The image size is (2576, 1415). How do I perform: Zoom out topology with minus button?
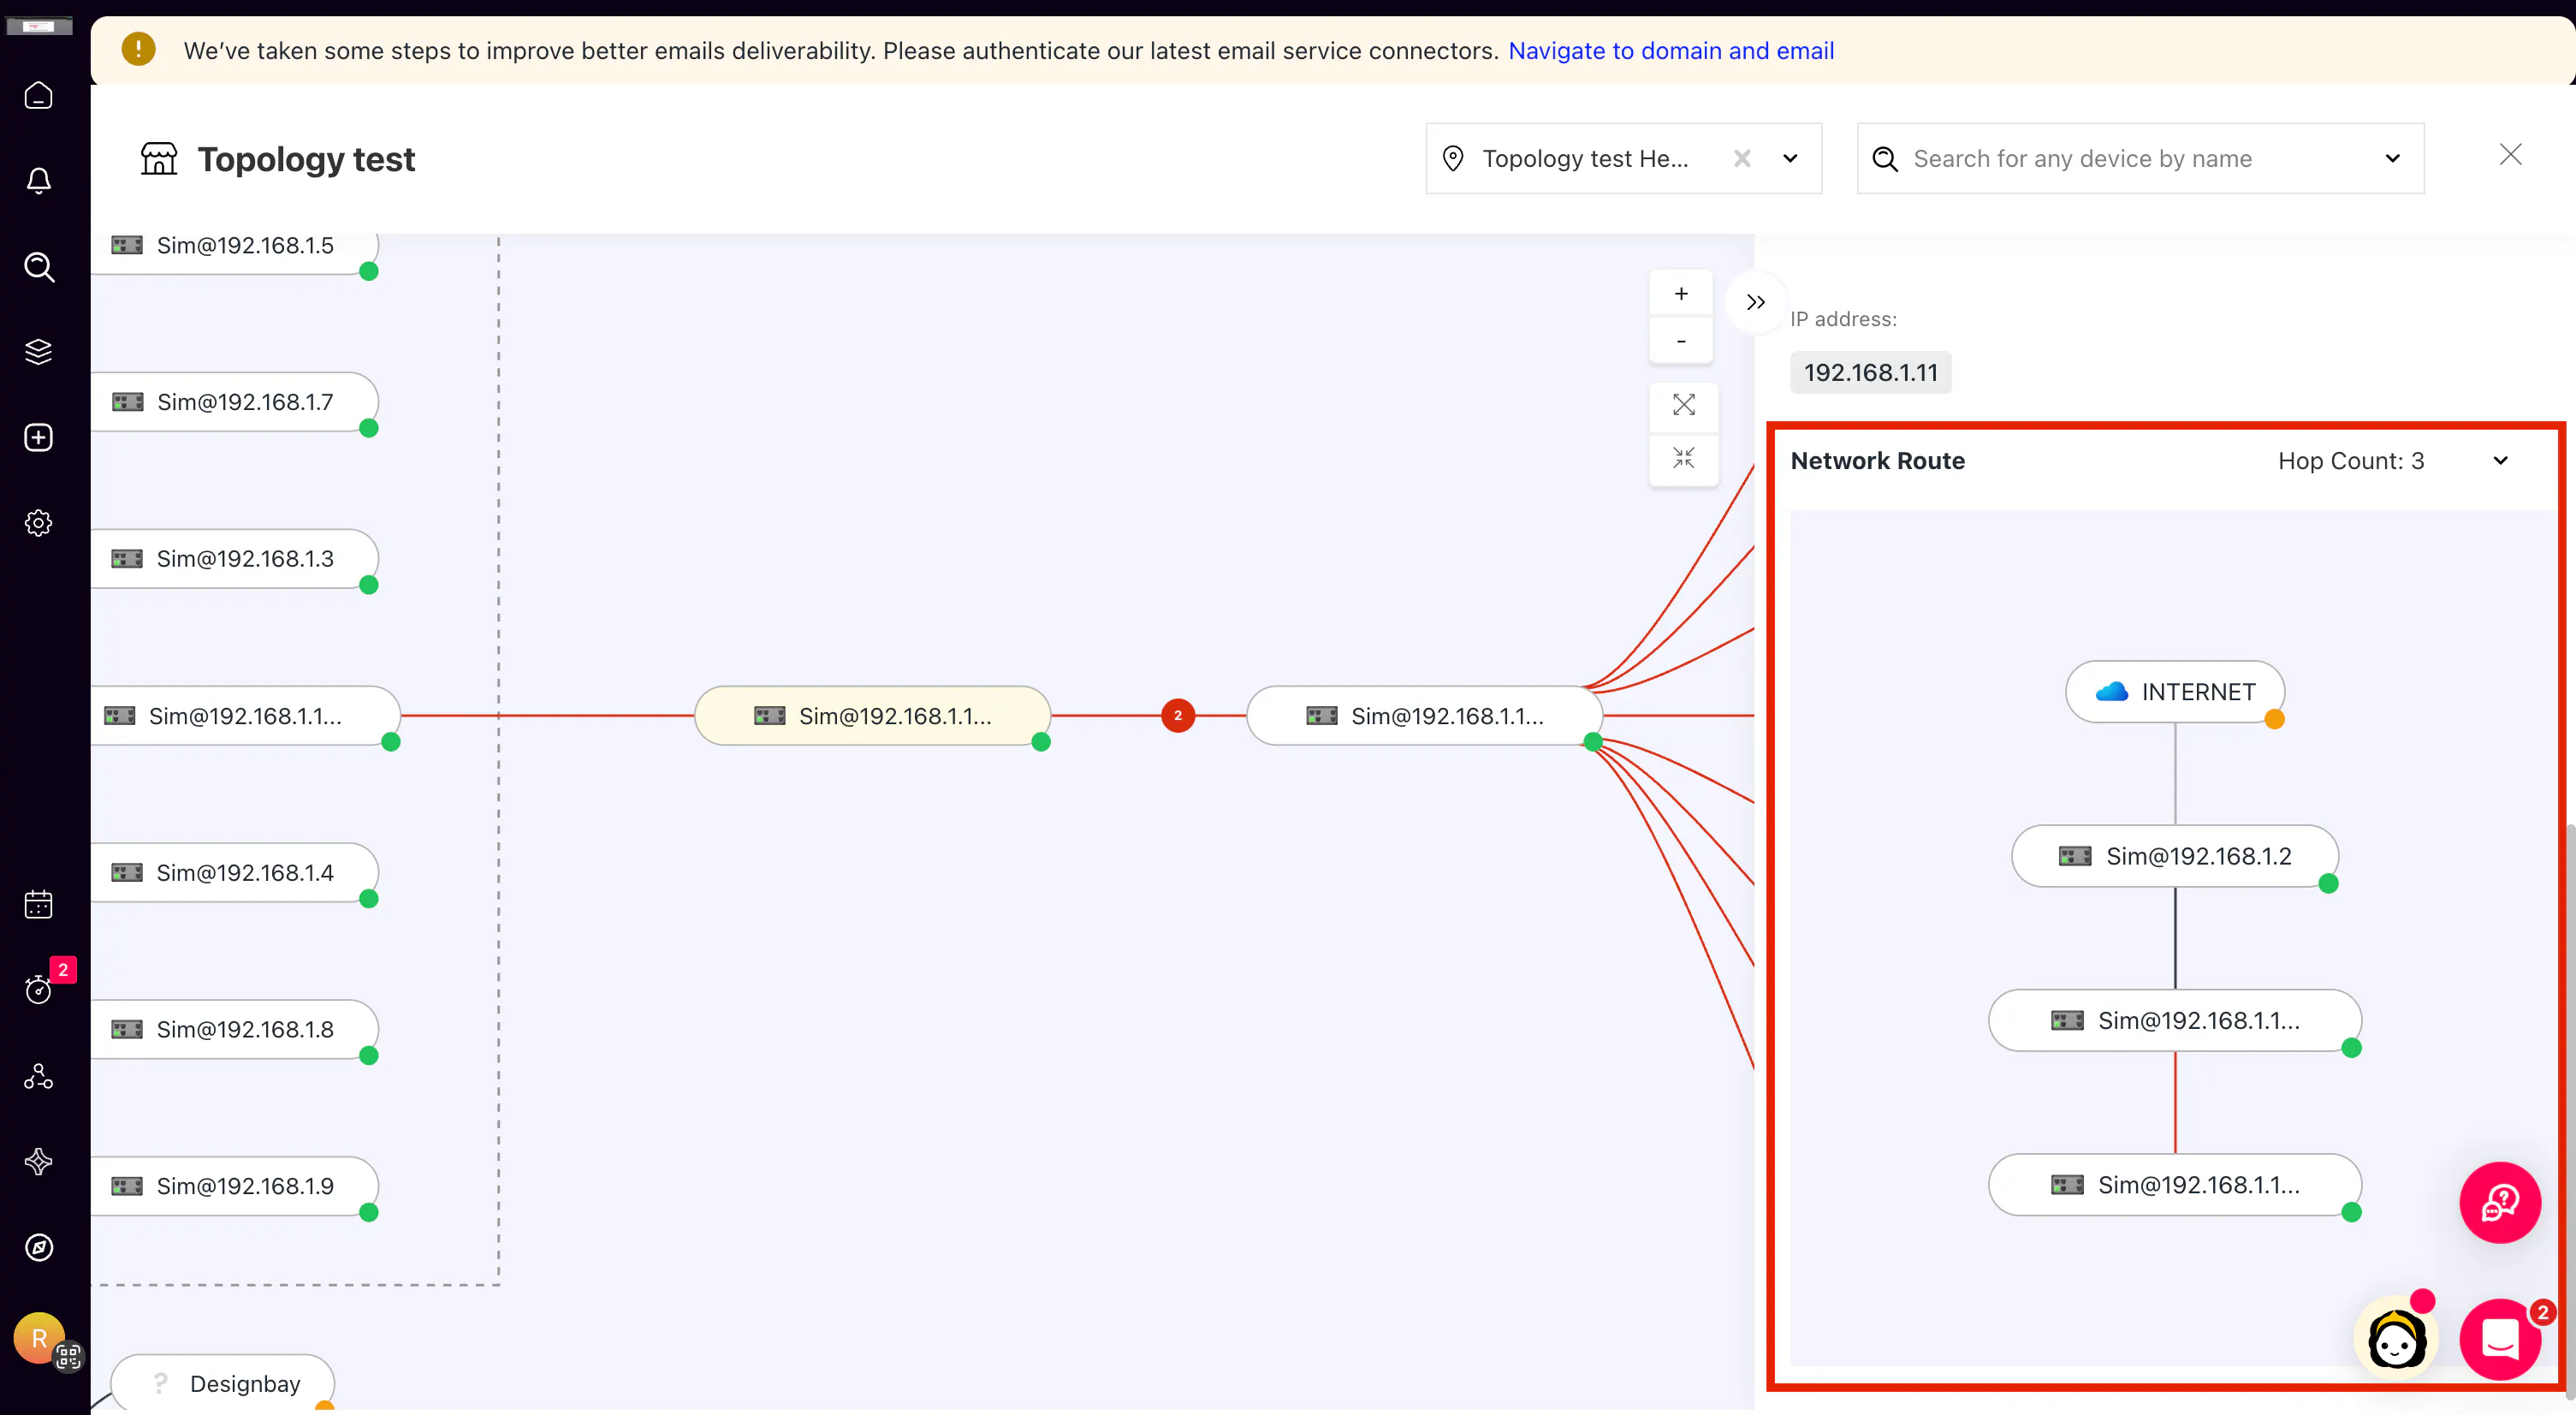pos(1681,341)
